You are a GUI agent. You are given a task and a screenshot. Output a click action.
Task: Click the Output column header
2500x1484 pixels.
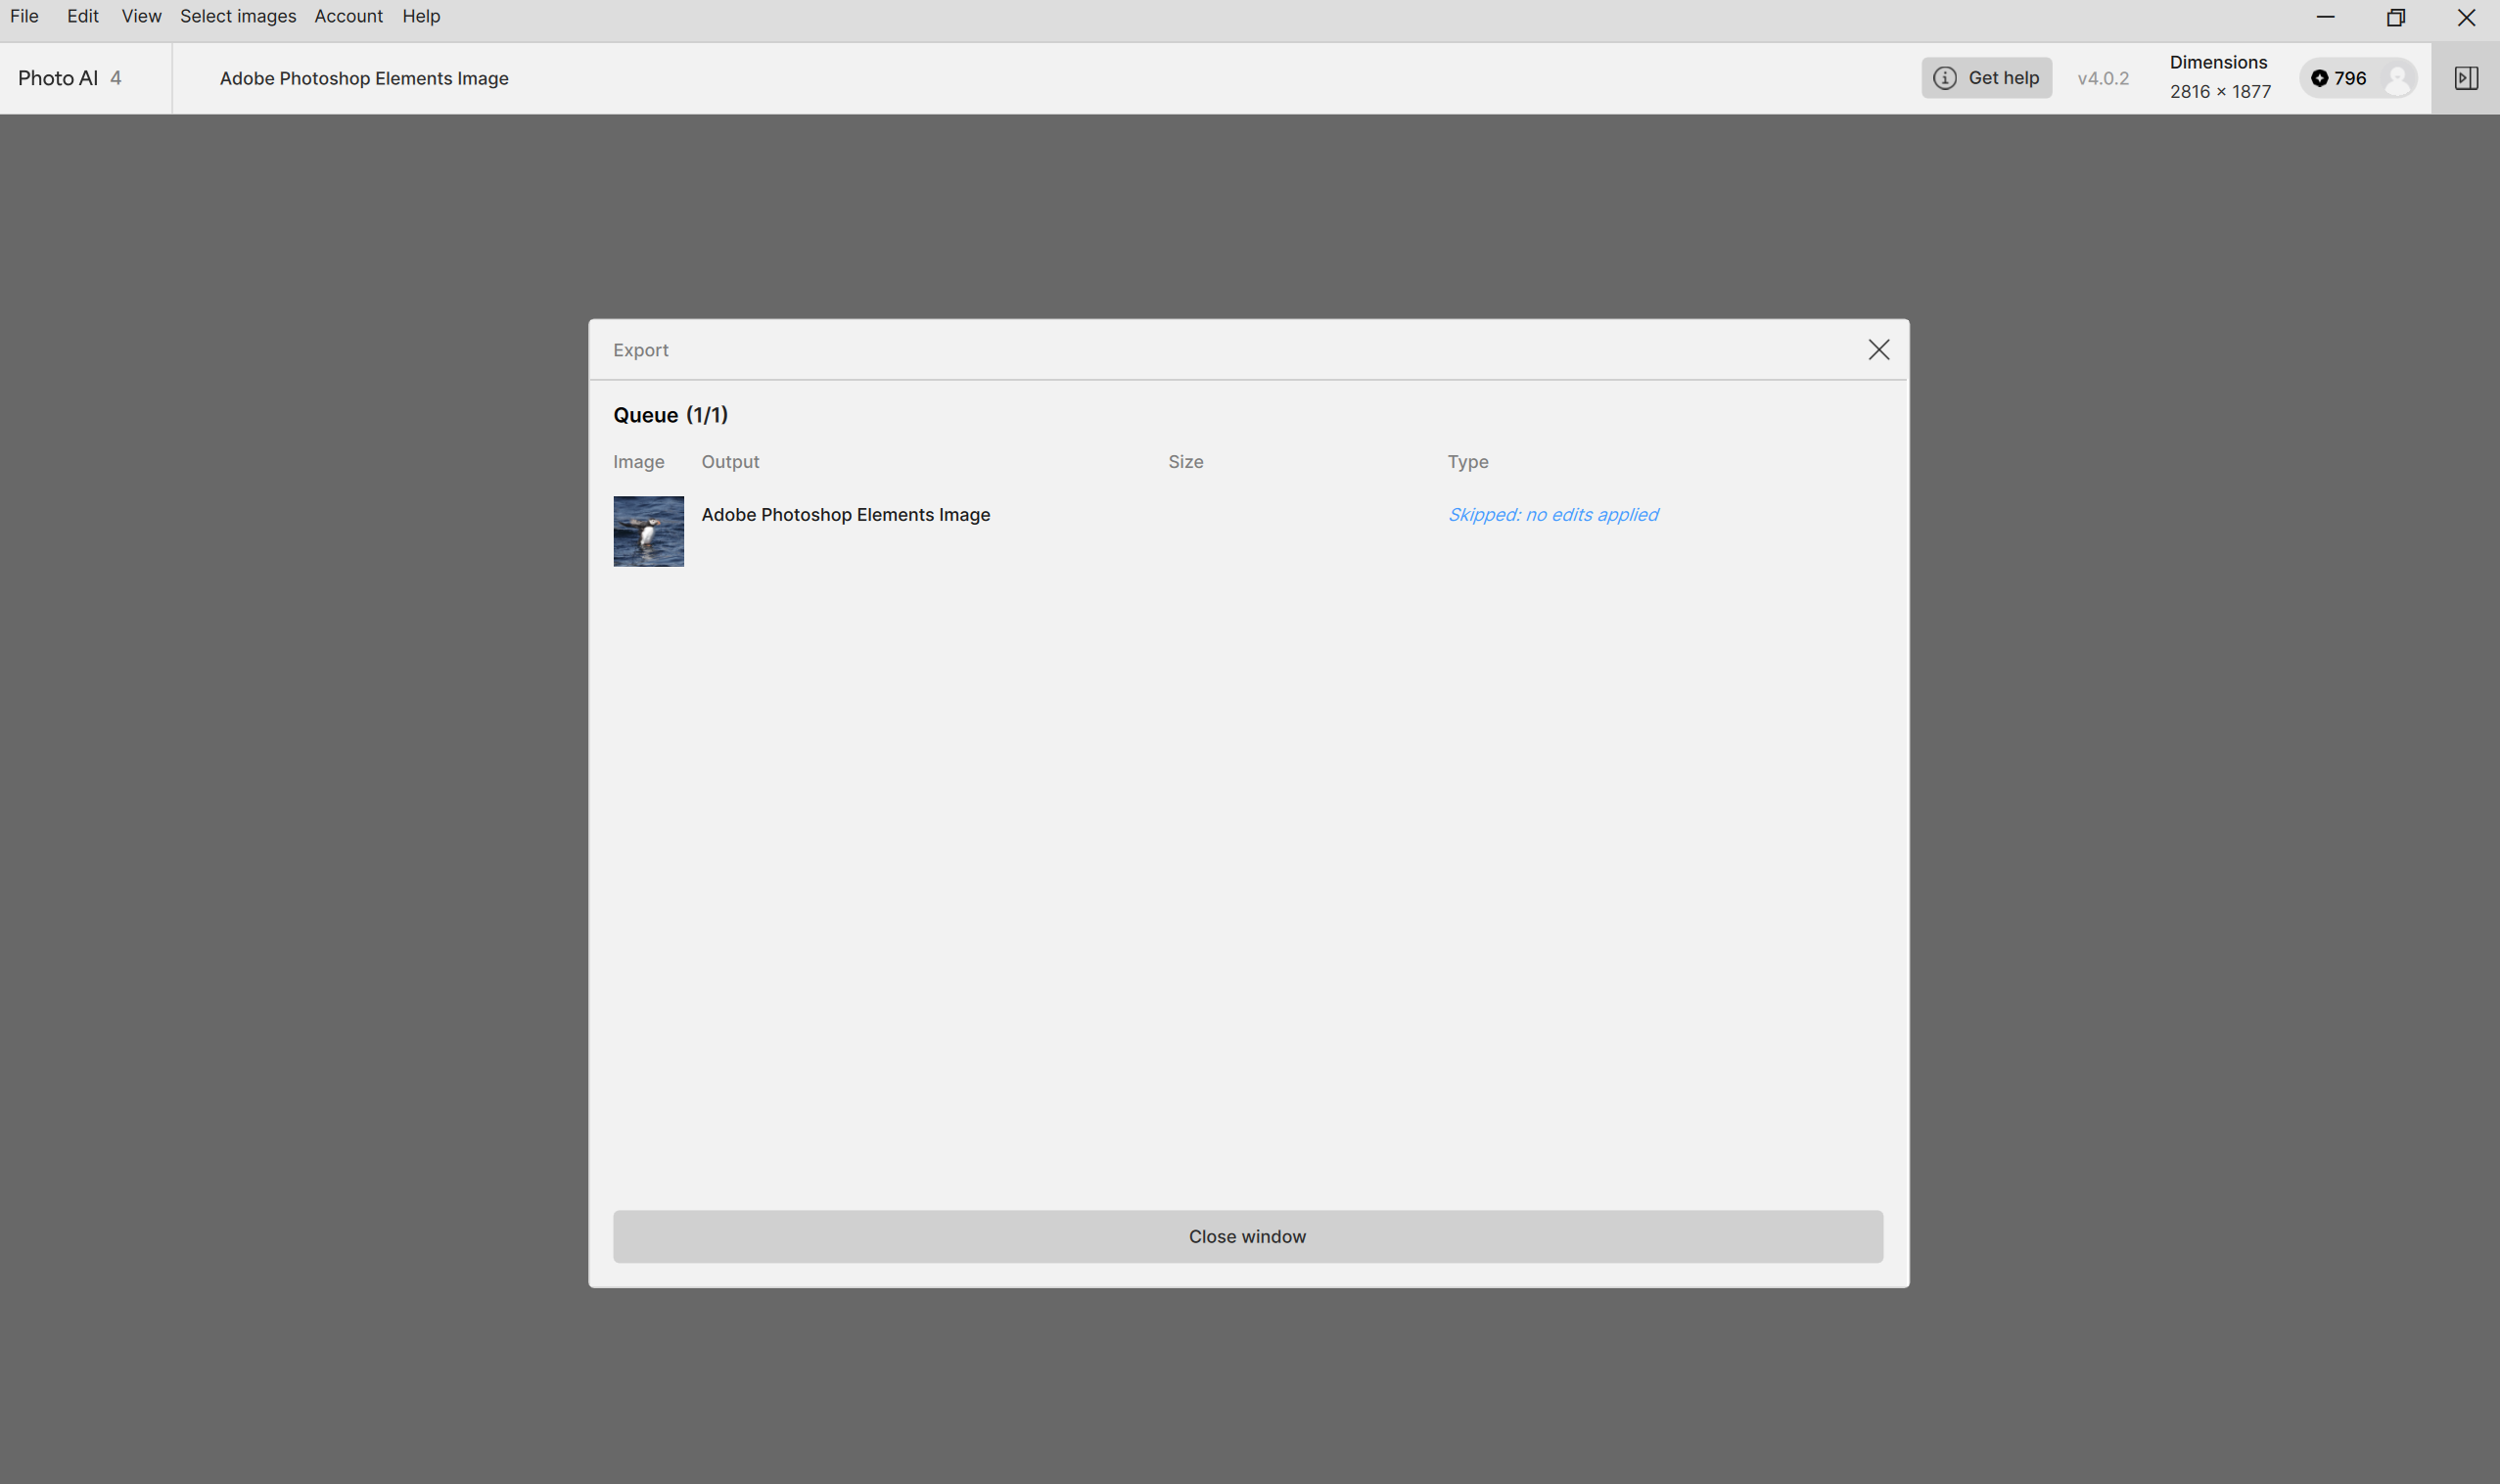coord(730,462)
